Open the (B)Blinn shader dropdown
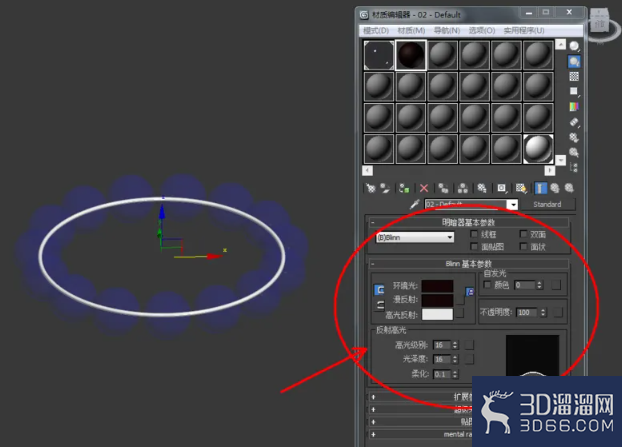622x447 pixels. click(415, 237)
